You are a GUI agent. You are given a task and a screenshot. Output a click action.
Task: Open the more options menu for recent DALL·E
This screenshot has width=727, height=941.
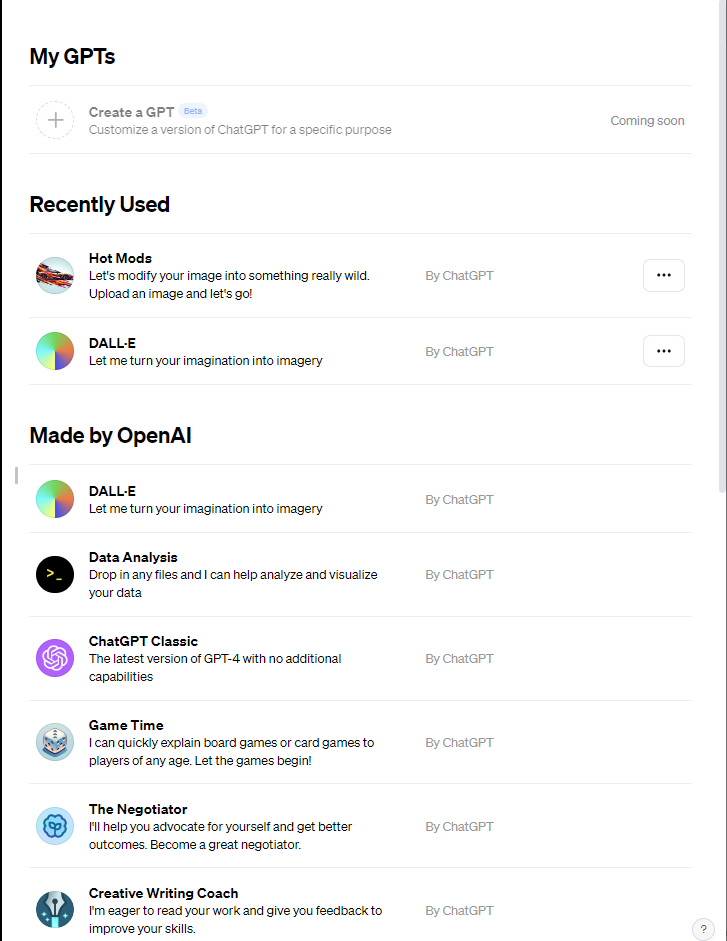(663, 351)
